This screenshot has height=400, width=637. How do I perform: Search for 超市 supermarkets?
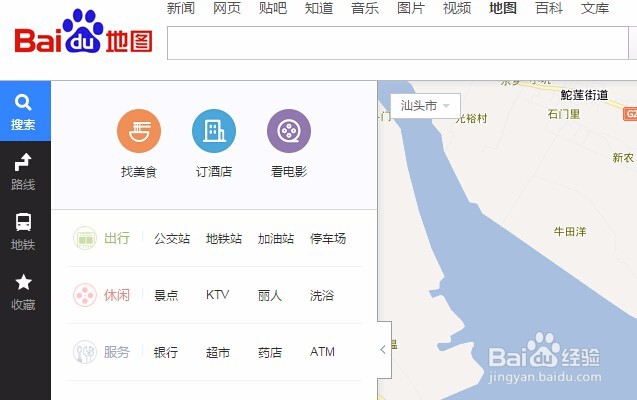pyautogui.click(x=218, y=352)
